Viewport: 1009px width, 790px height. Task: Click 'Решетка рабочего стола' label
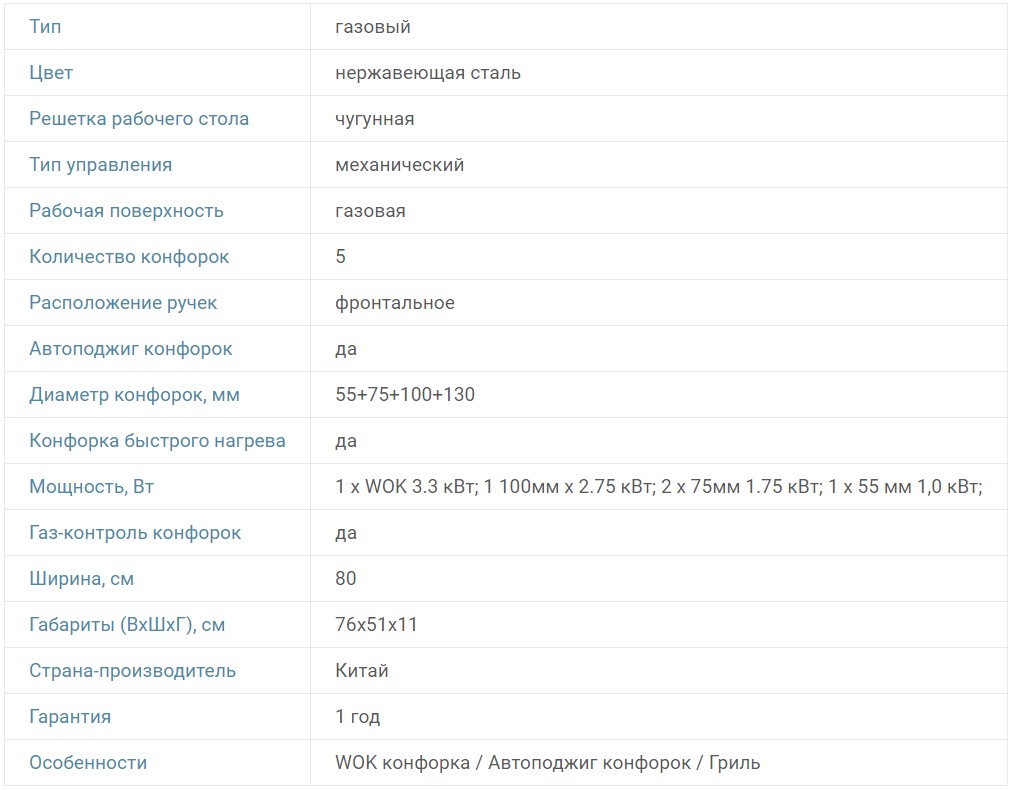(139, 119)
